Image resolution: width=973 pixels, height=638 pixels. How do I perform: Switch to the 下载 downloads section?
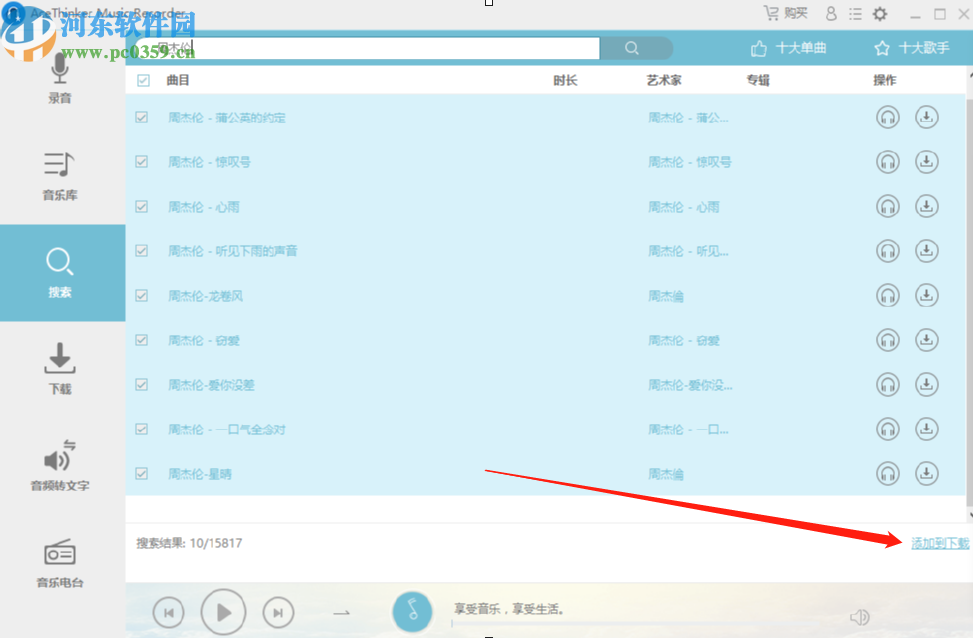click(59, 368)
